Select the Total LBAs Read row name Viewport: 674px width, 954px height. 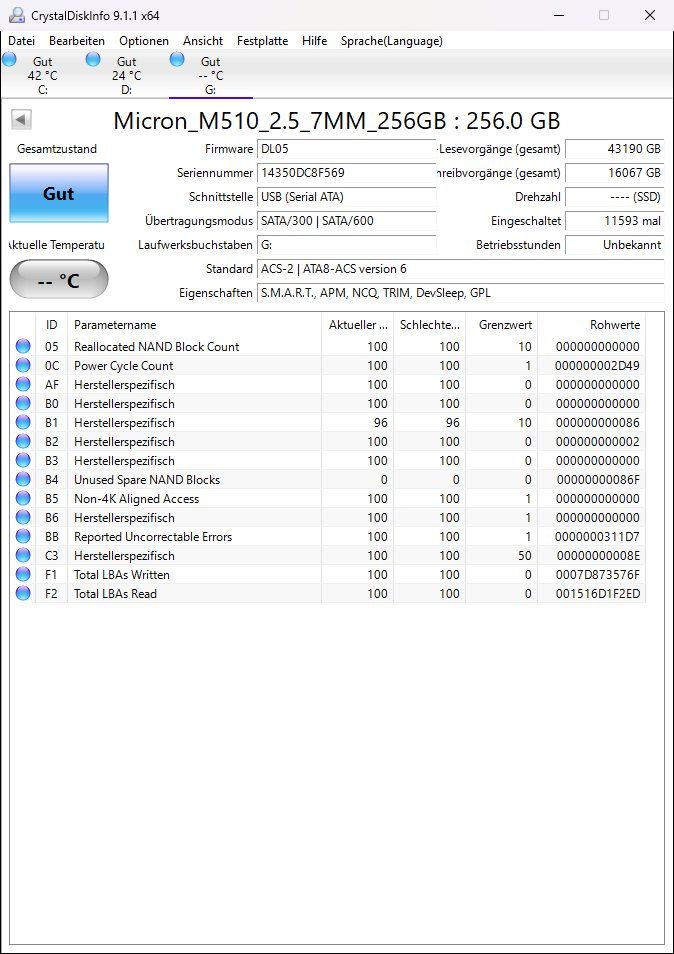(115, 594)
